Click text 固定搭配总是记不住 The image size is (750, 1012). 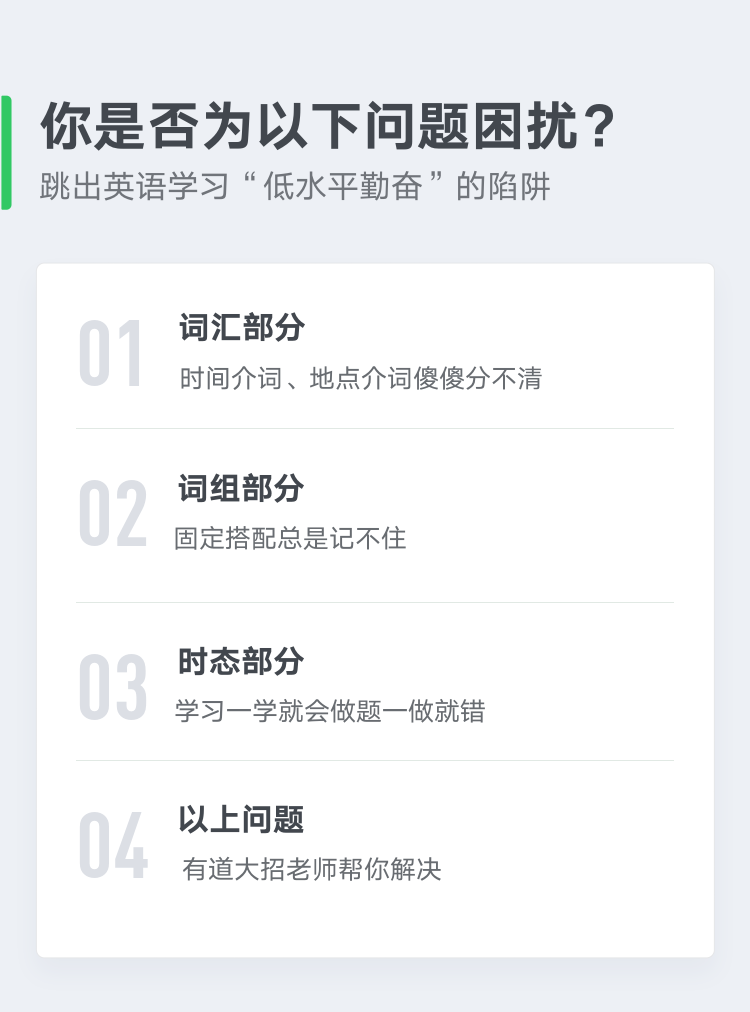click(290, 538)
